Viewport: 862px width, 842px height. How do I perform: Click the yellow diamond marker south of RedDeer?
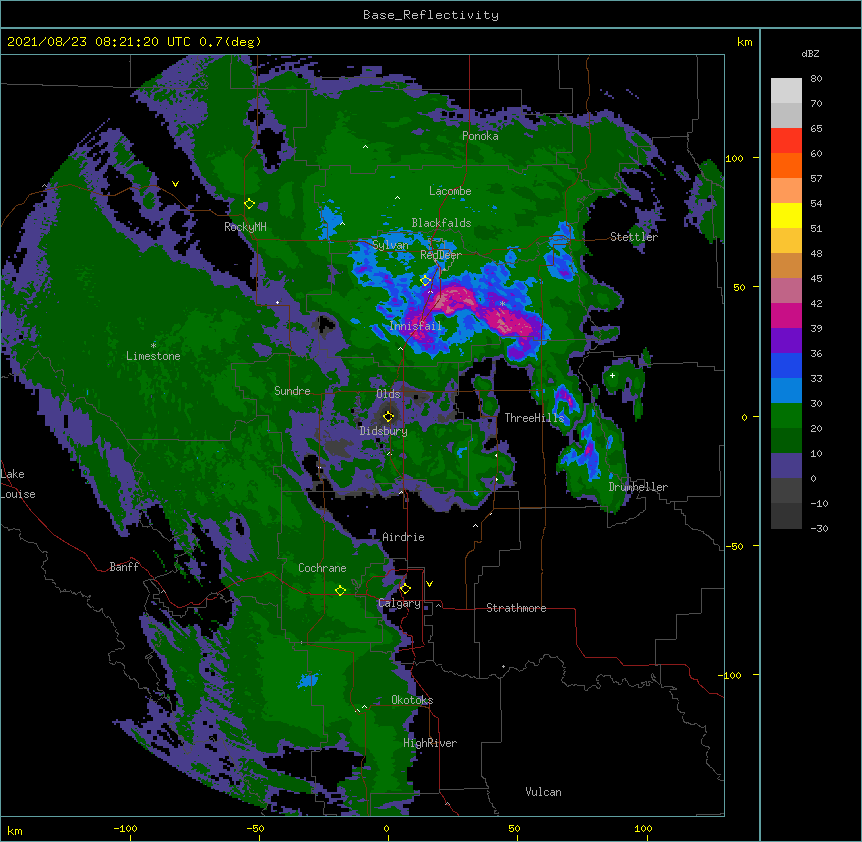[425, 281]
